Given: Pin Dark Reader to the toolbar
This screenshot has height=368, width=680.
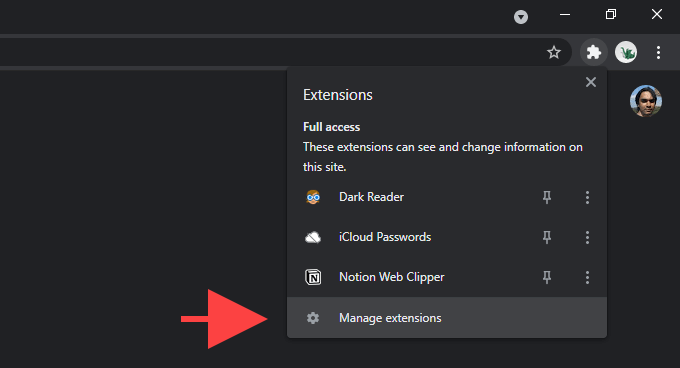Looking at the screenshot, I should pyautogui.click(x=547, y=197).
